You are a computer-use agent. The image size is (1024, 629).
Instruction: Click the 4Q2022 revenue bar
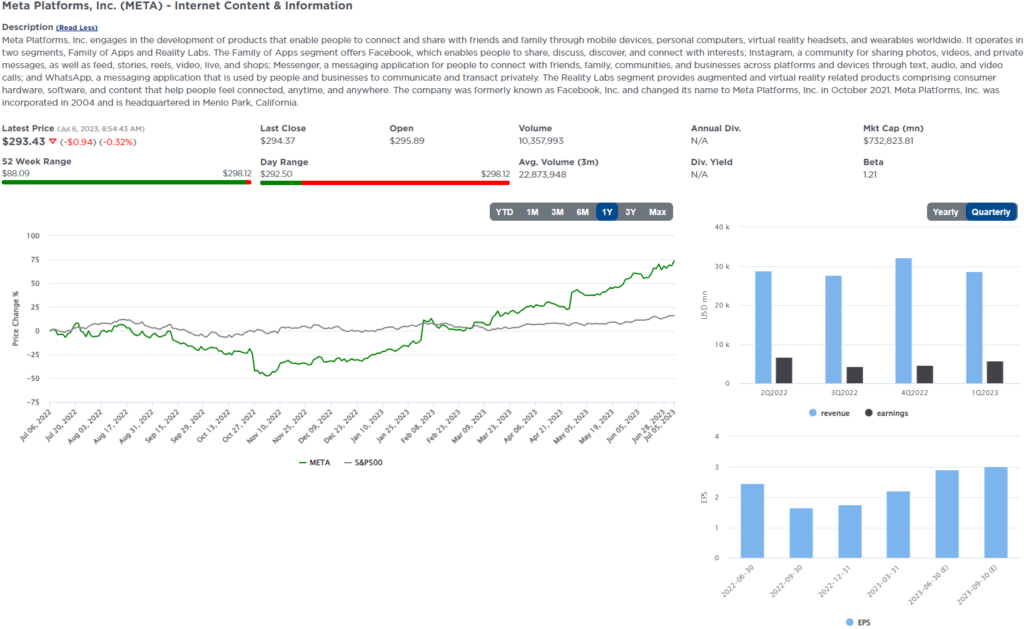tap(903, 321)
